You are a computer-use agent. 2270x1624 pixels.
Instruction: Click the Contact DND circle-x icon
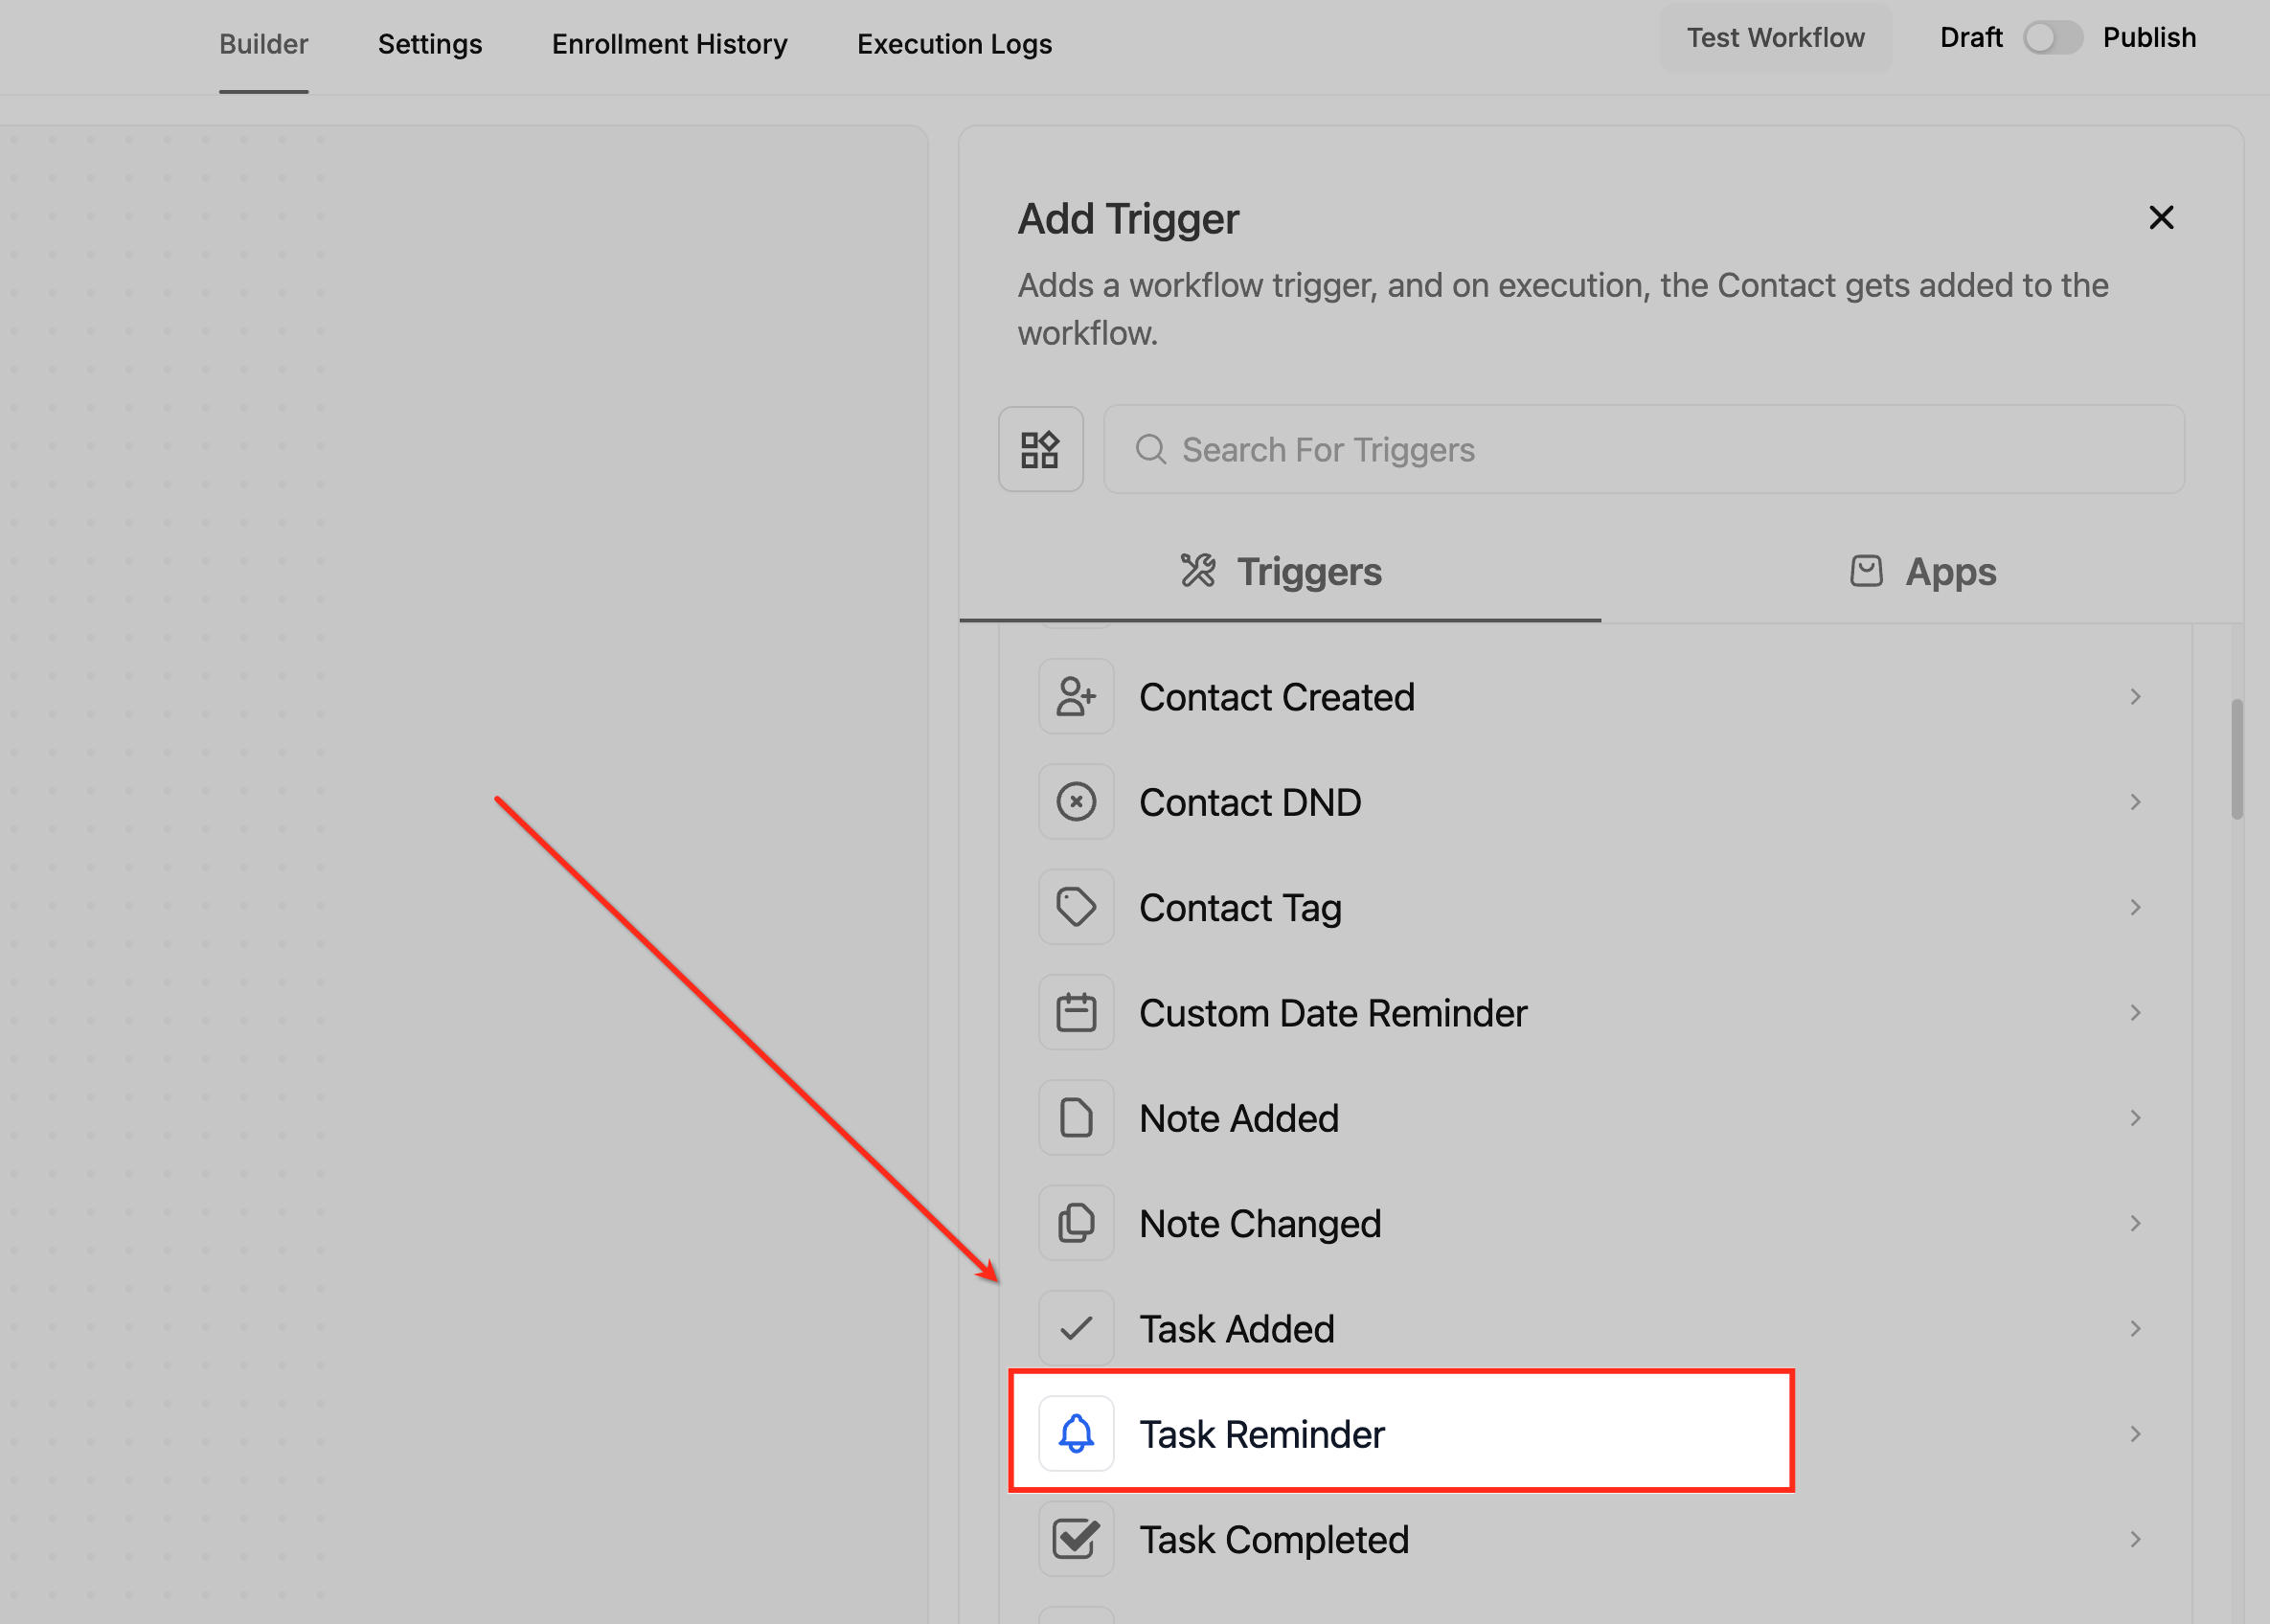click(x=1076, y=802)
